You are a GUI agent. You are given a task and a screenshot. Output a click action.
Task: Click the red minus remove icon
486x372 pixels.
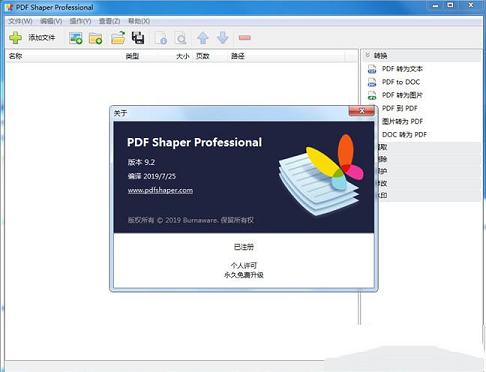pyautogui.click(x=245, y=38)
